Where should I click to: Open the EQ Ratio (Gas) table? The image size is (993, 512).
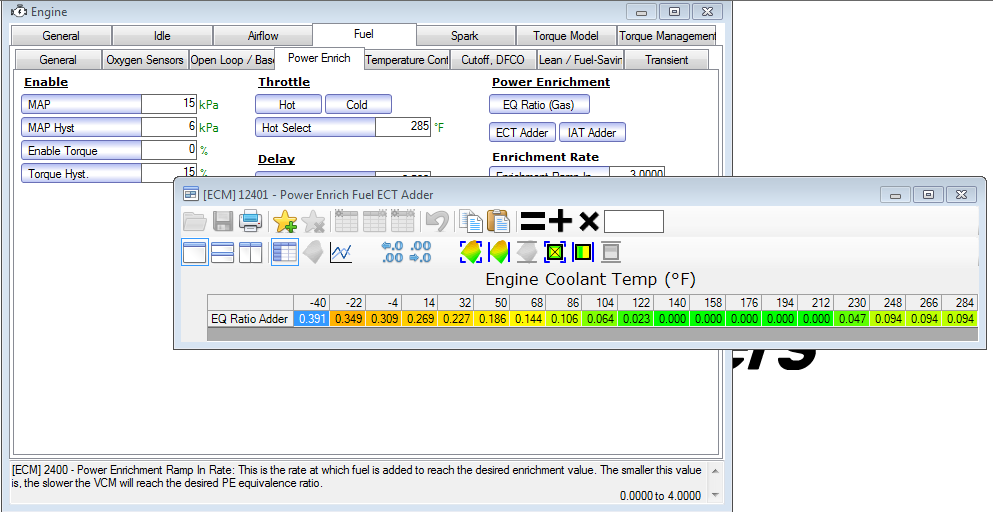click(x=539, y=104)
